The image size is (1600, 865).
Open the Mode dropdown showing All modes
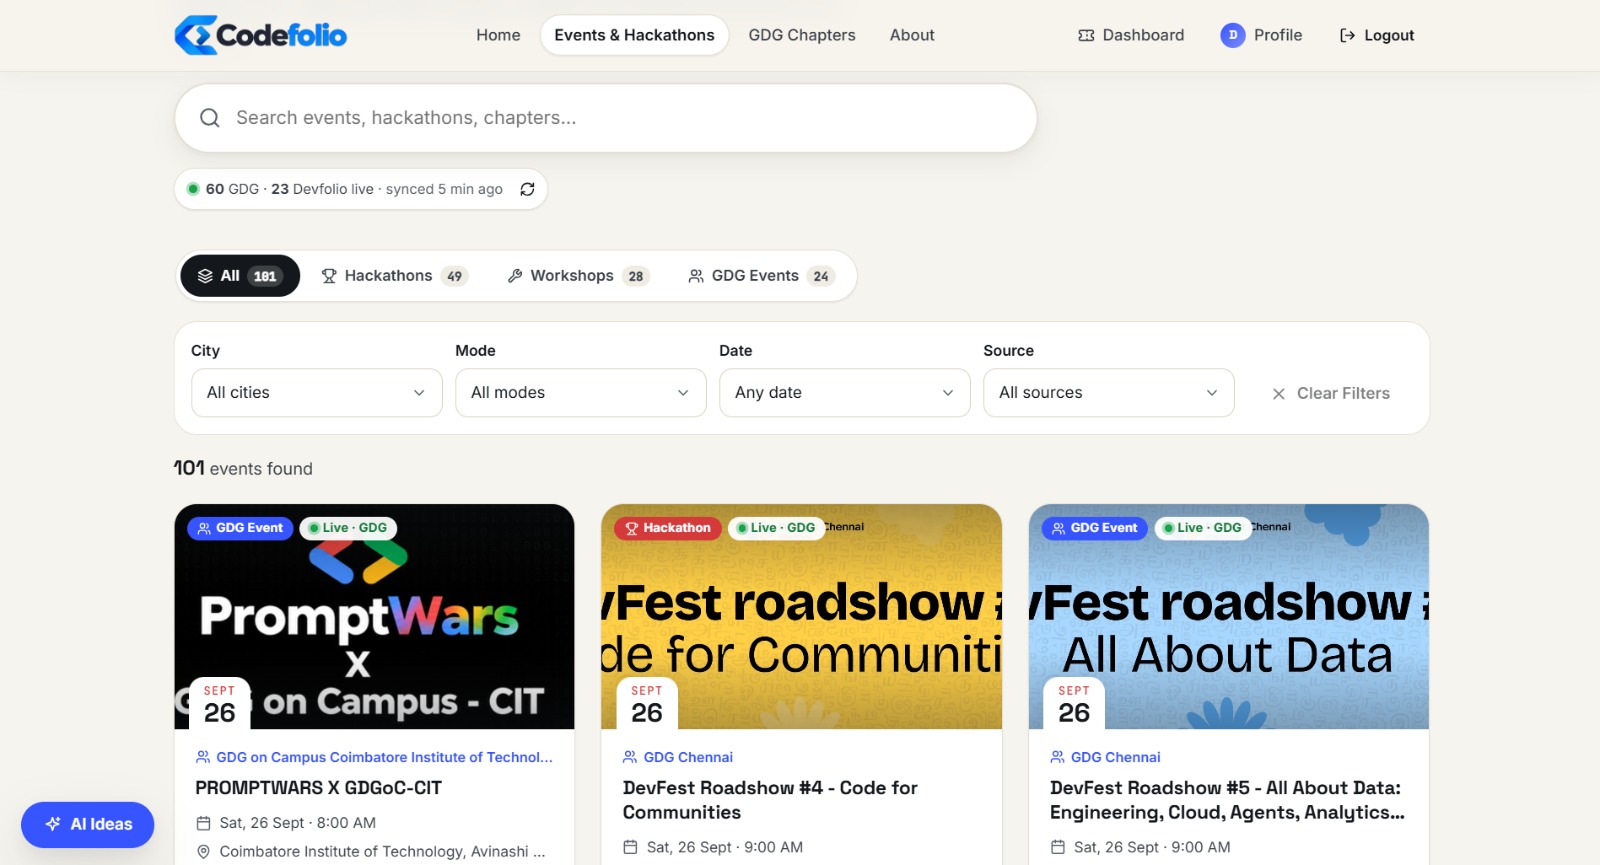(x=581, y=393)
